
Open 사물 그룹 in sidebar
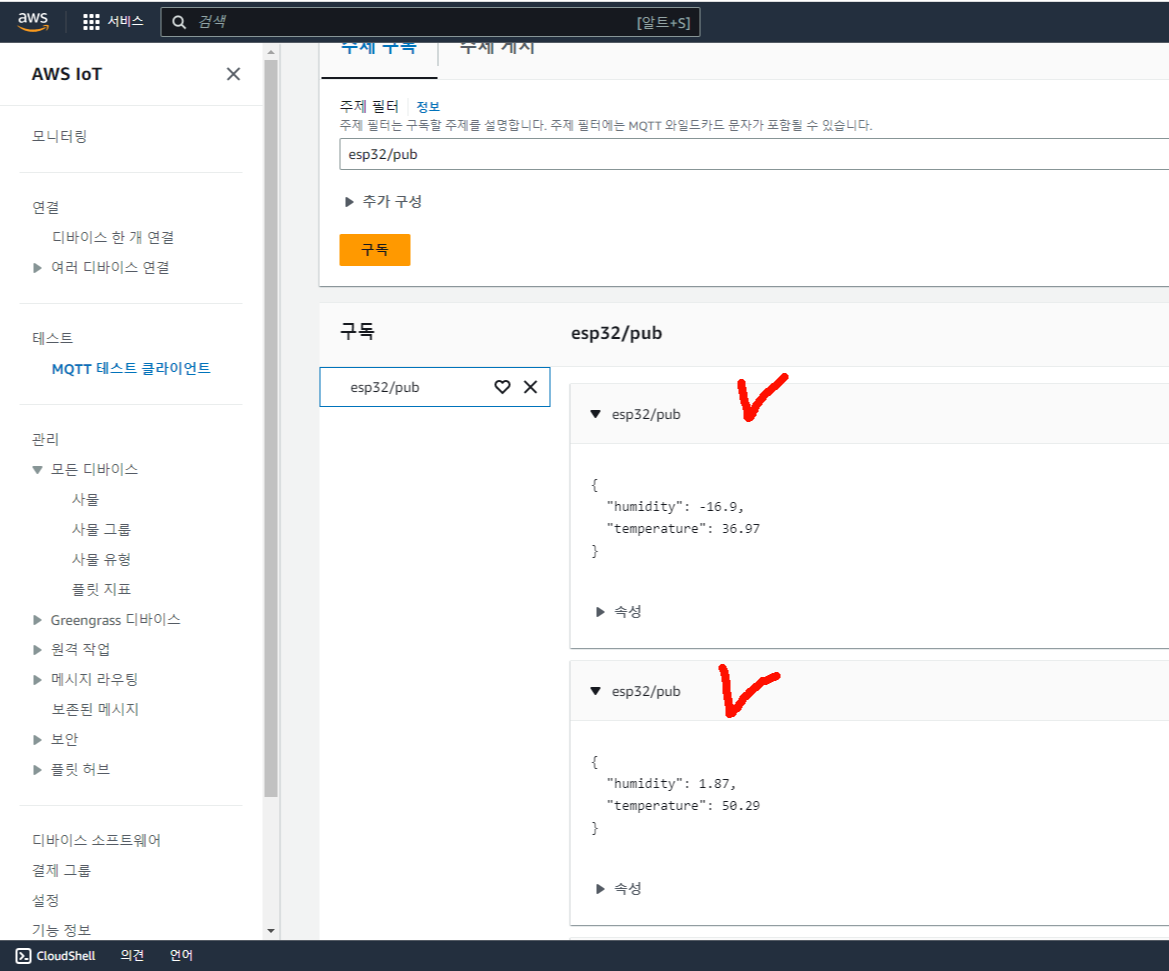(101, 530)
